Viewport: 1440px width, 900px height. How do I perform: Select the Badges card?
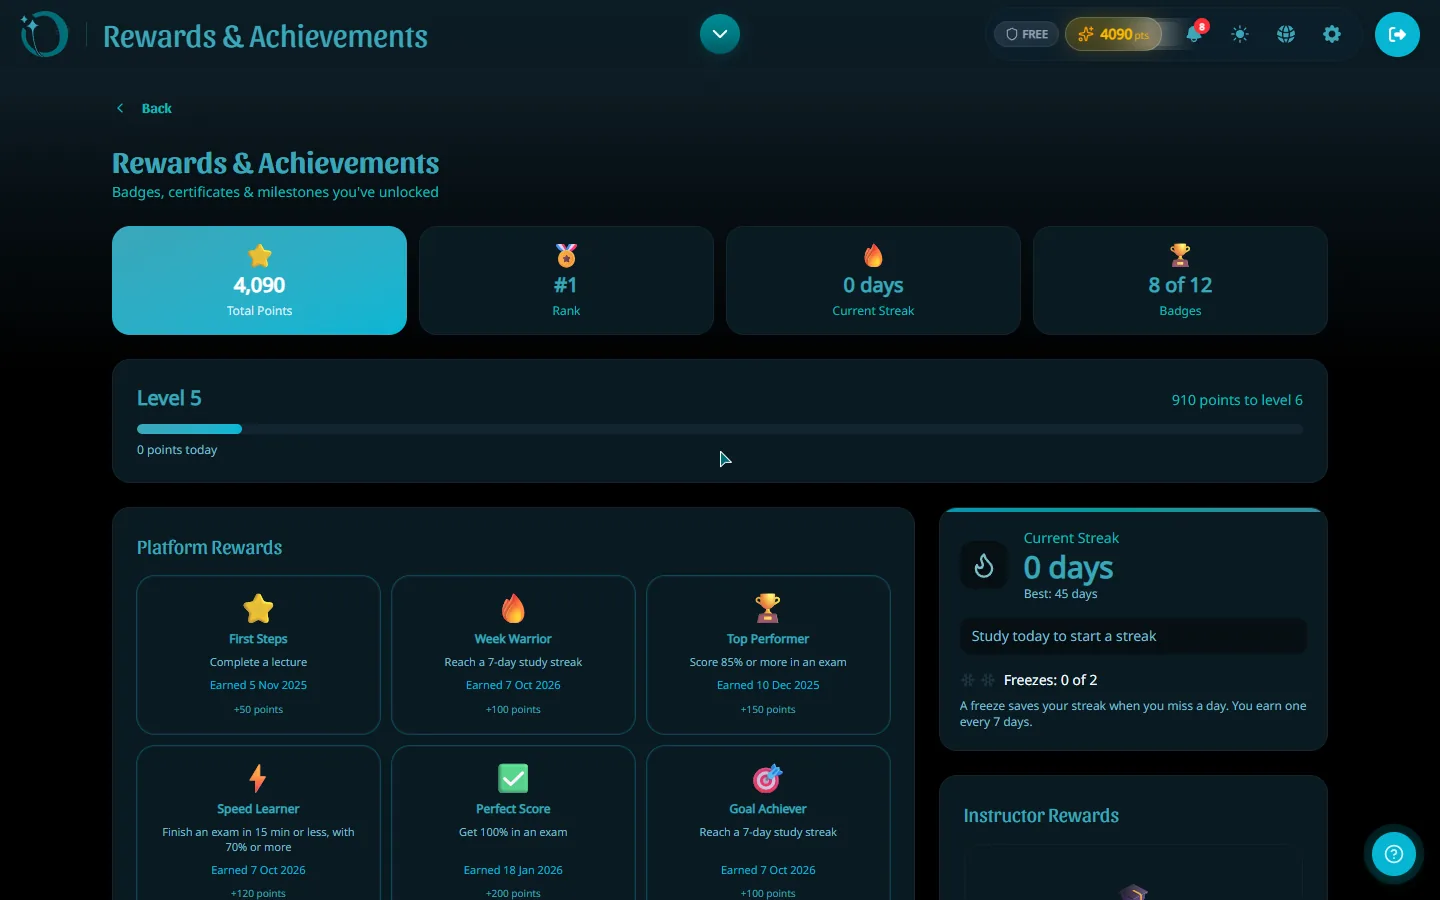(x=1180, y=280)
